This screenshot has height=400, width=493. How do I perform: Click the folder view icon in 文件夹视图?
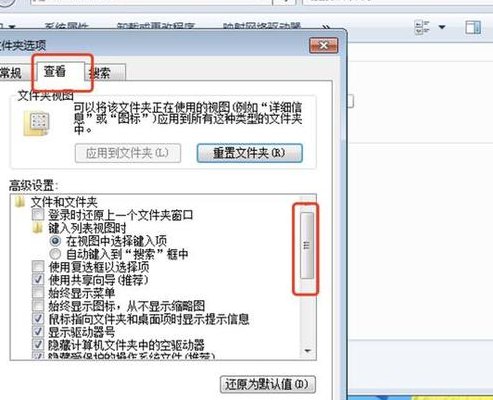coord(36,124)
